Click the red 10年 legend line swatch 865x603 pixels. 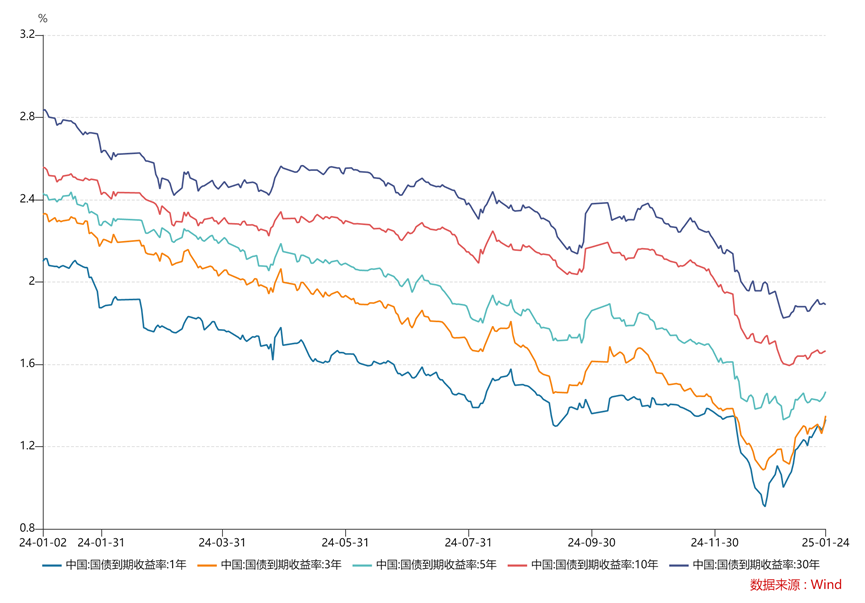519,565
